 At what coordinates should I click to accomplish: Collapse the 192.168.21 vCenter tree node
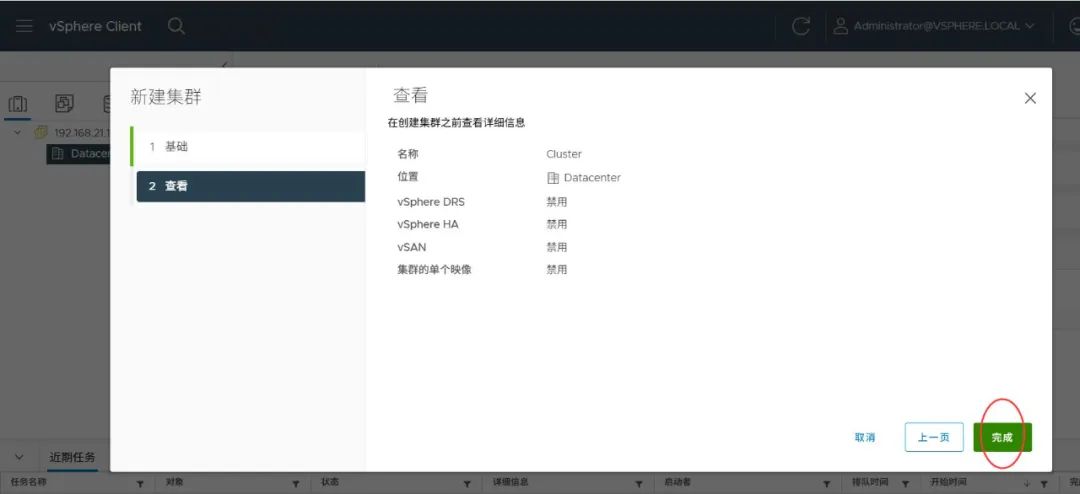[x=18, y=132]
